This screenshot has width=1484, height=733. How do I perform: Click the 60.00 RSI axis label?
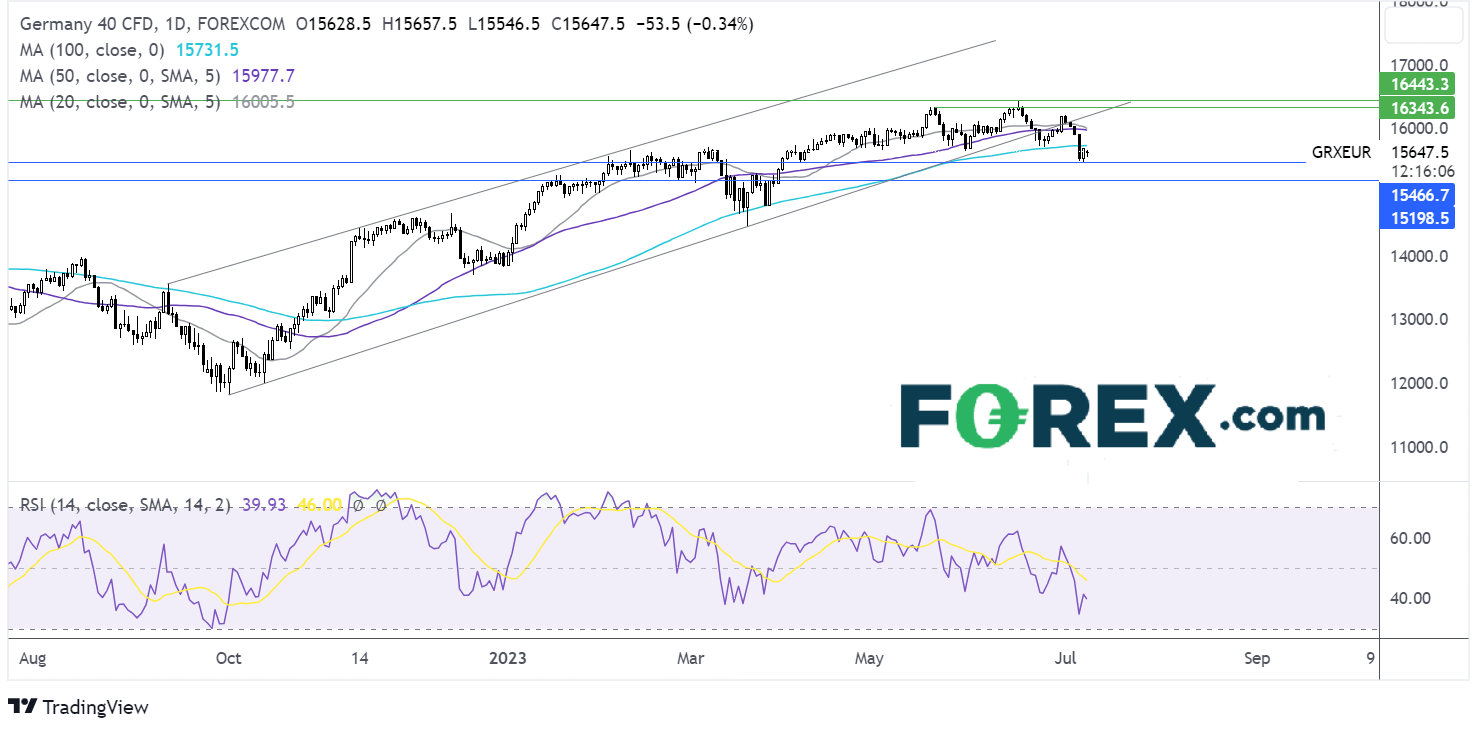[1411, 538]
